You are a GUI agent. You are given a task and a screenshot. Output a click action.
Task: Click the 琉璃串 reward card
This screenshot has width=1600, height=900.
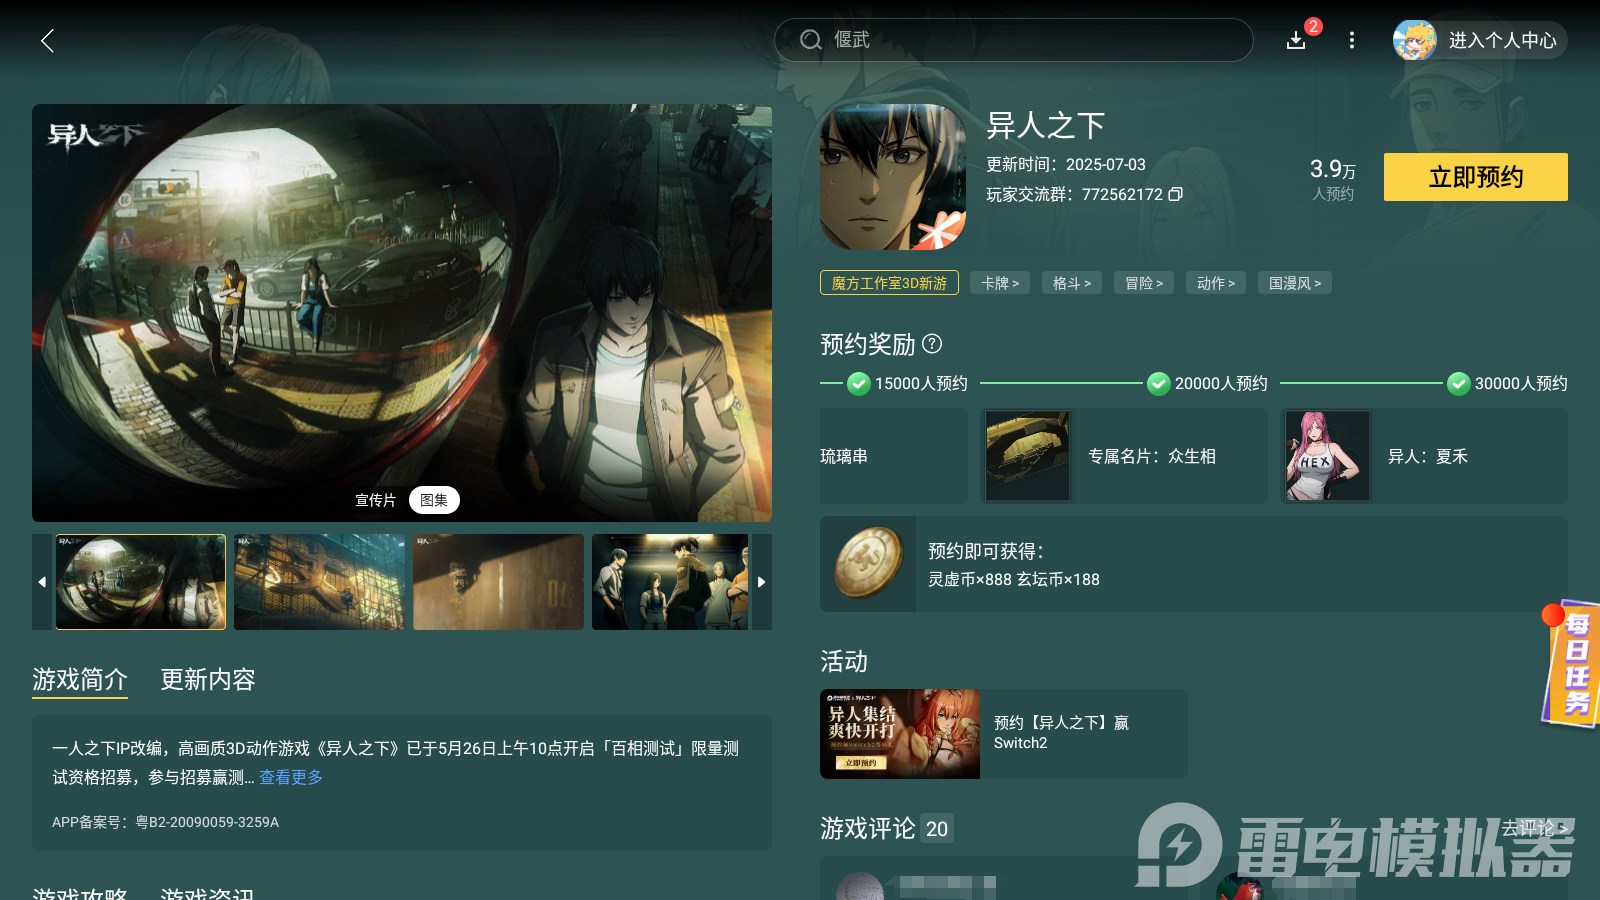894,456
